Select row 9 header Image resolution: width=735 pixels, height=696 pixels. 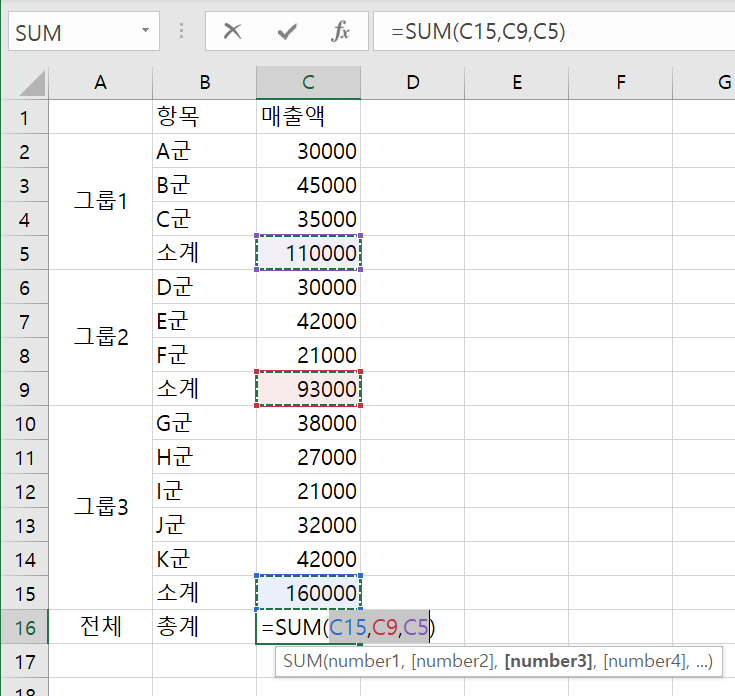click(24, 389)
